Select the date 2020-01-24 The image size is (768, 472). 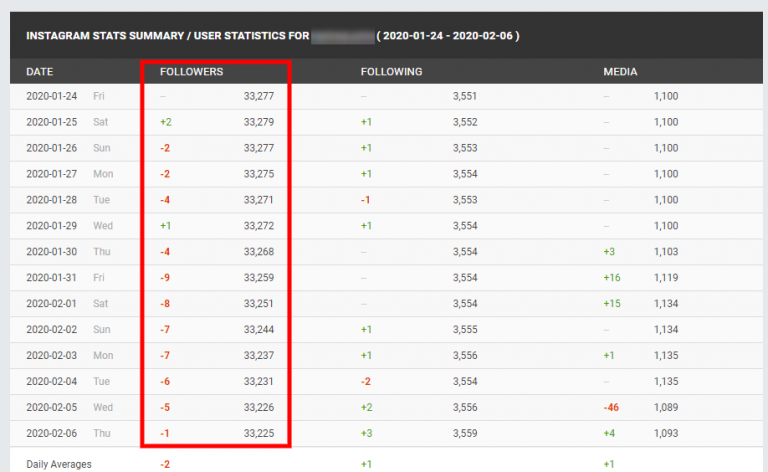(x=51, y=96)
